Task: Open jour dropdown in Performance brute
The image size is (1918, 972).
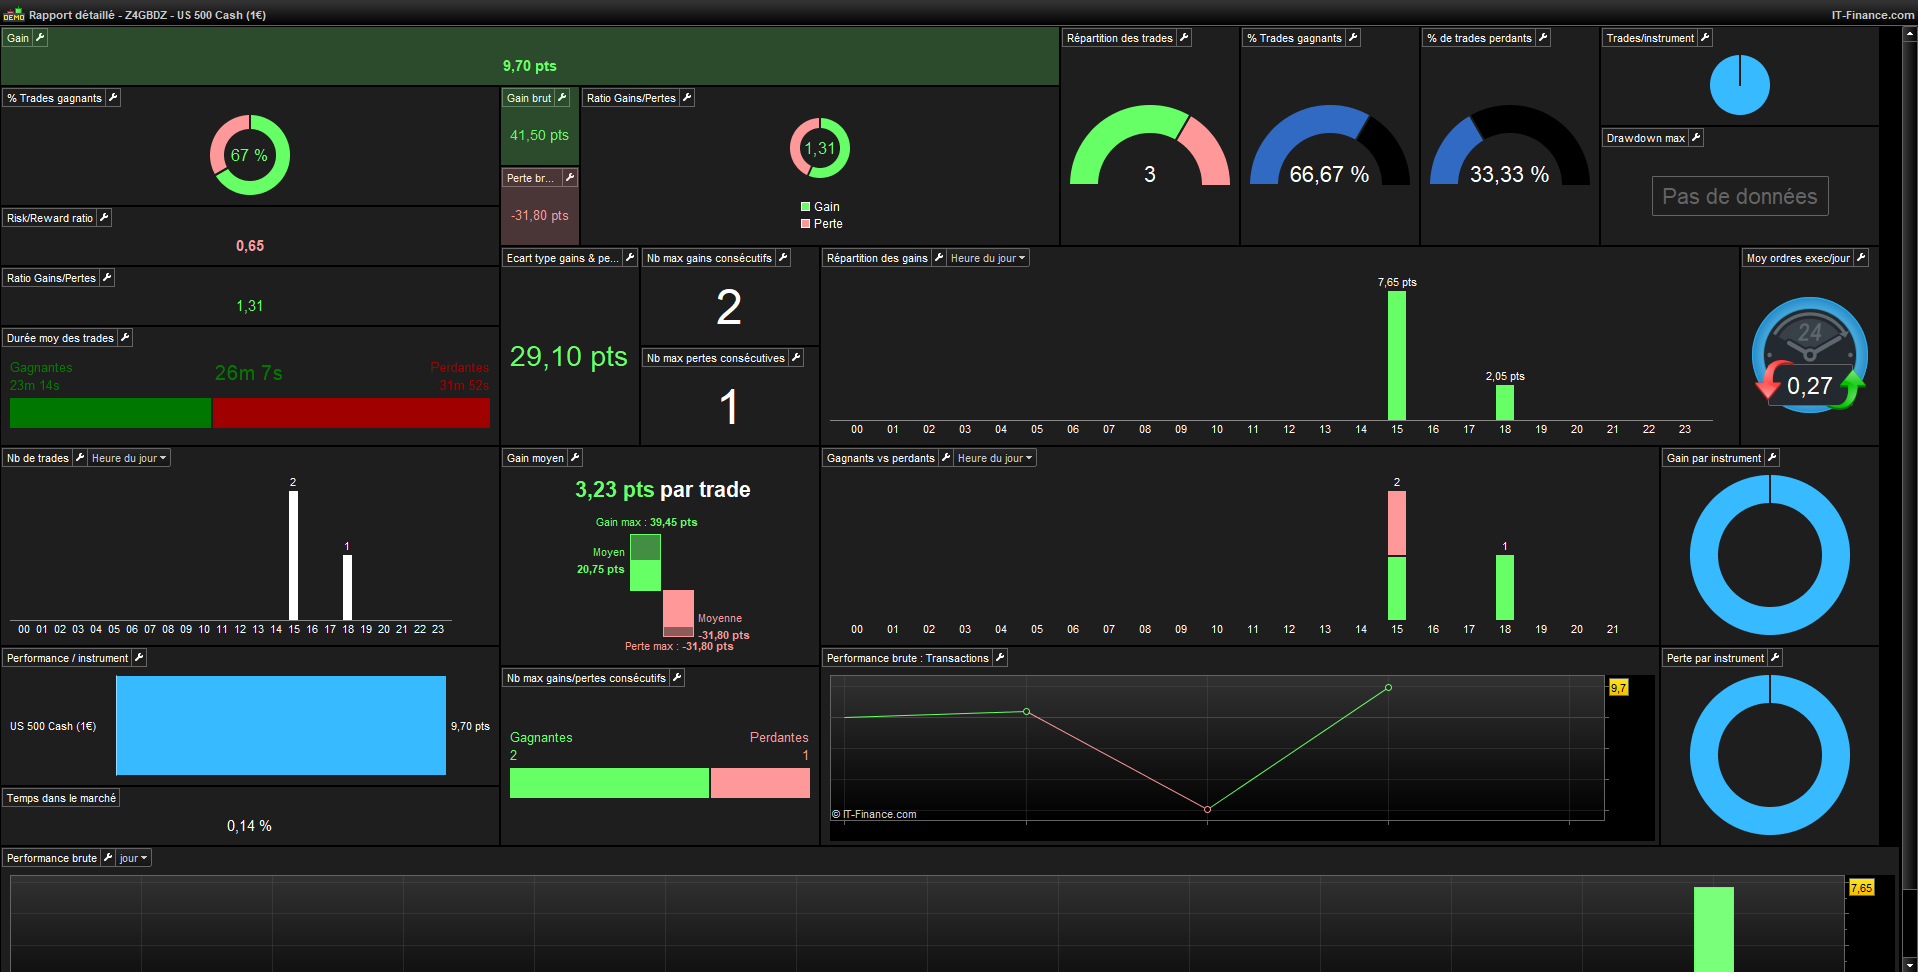Action: (x=133, y=858)
